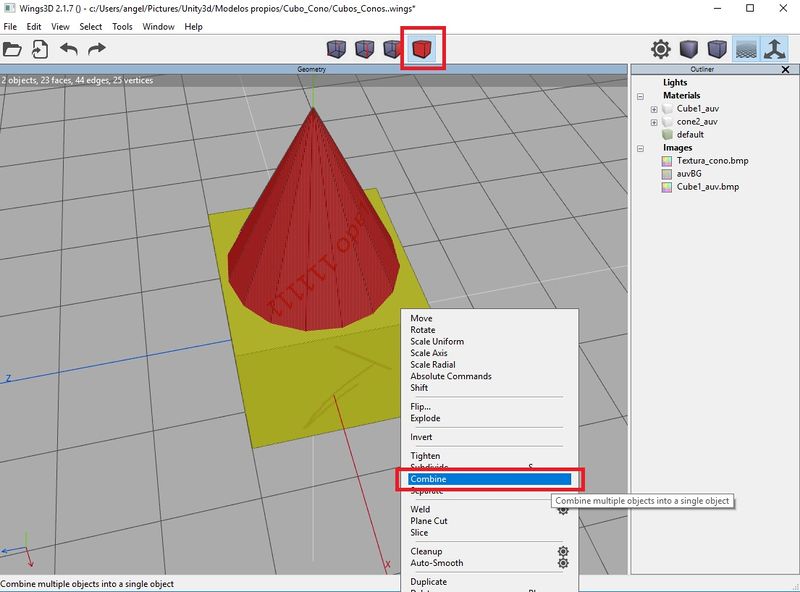Choose Move from the context menu

(x=421, y=318)
